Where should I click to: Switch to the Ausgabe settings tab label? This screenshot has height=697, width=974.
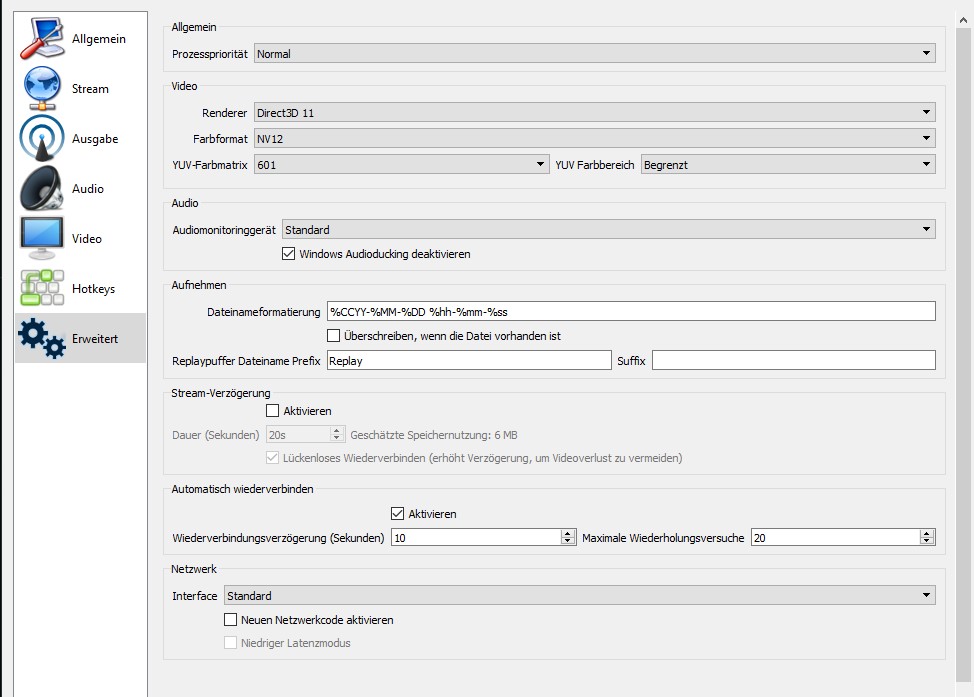[95, 139]
